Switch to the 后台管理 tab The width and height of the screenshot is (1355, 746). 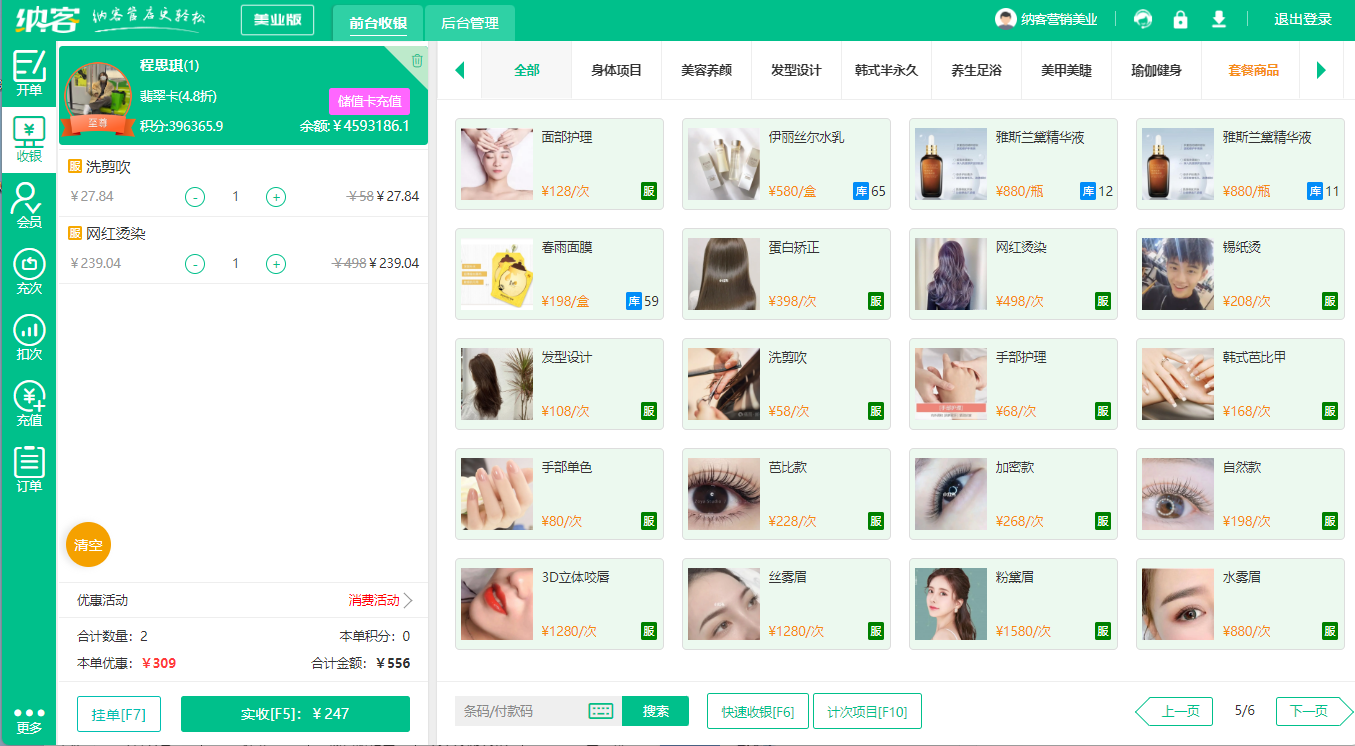coord(469,22)
